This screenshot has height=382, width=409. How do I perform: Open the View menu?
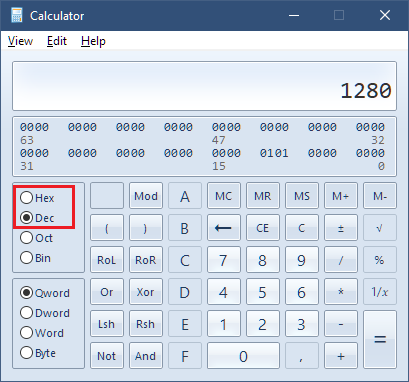coord(20,41)
